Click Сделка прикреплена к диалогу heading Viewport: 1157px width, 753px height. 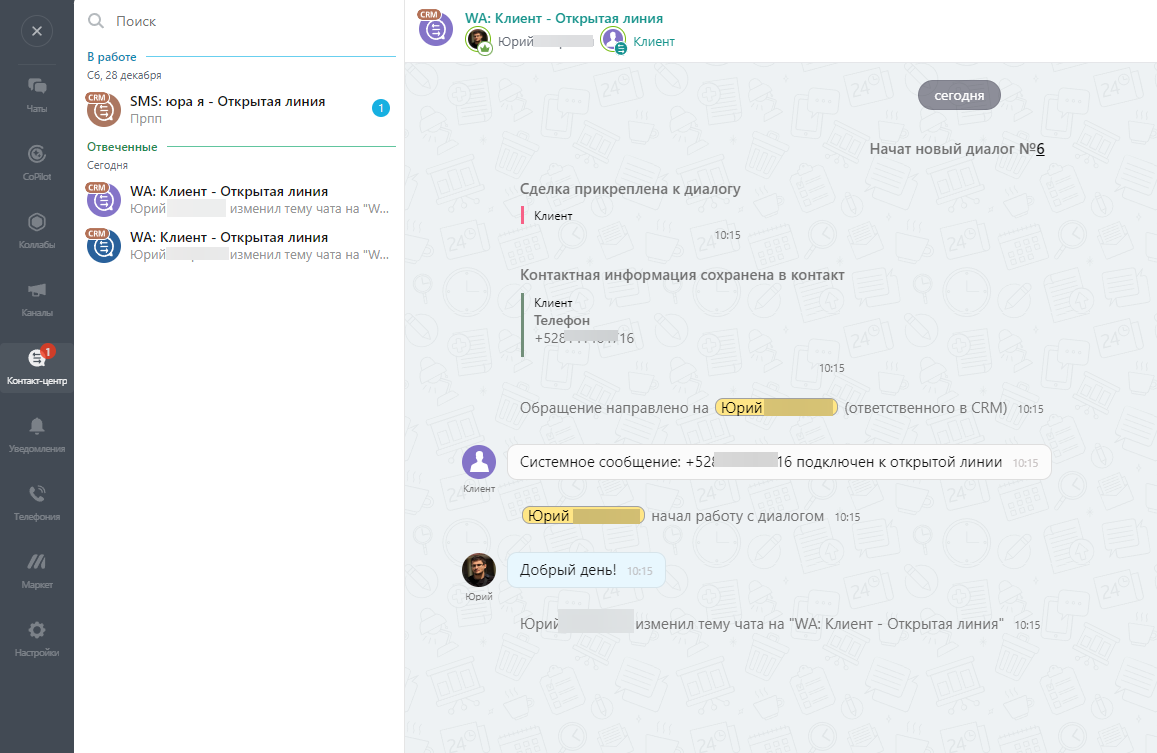[630, 189]
